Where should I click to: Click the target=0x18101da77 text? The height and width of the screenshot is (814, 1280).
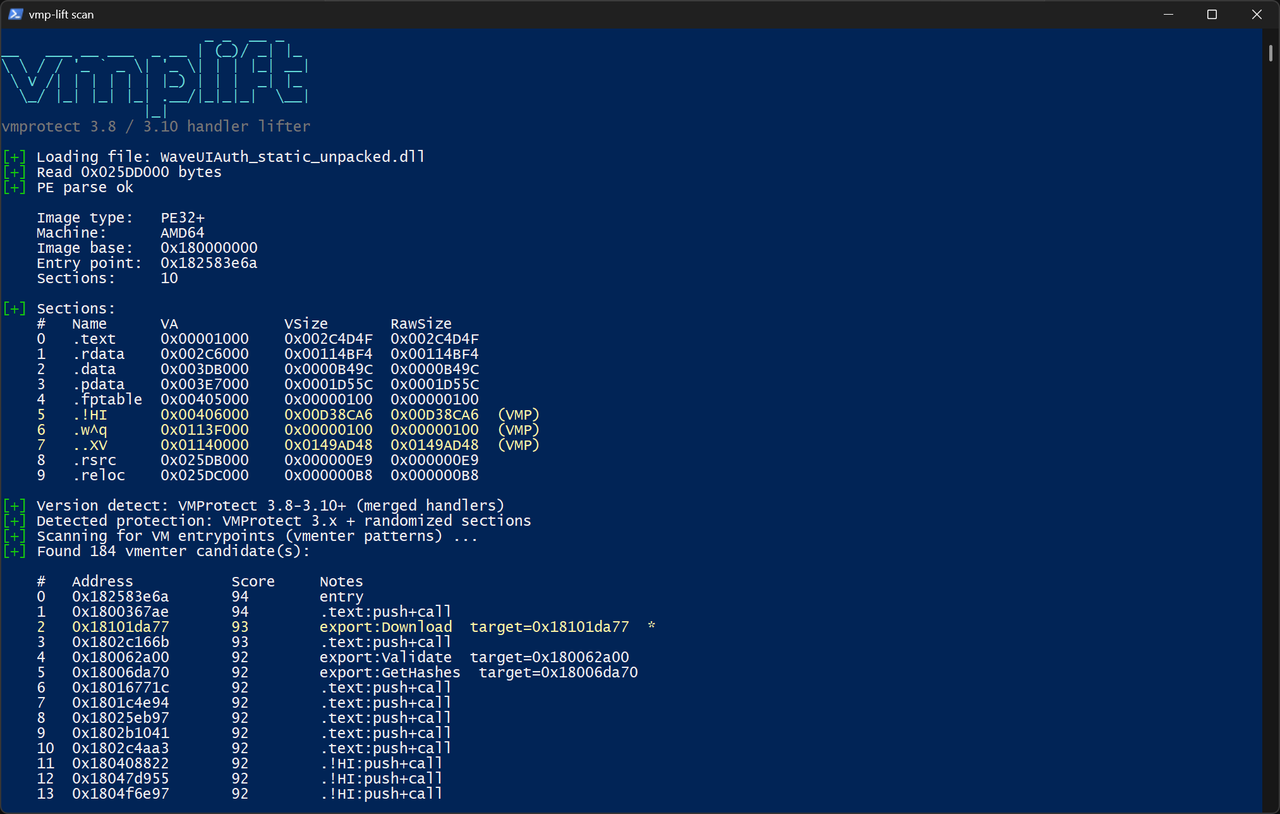(x=549, y=627)
